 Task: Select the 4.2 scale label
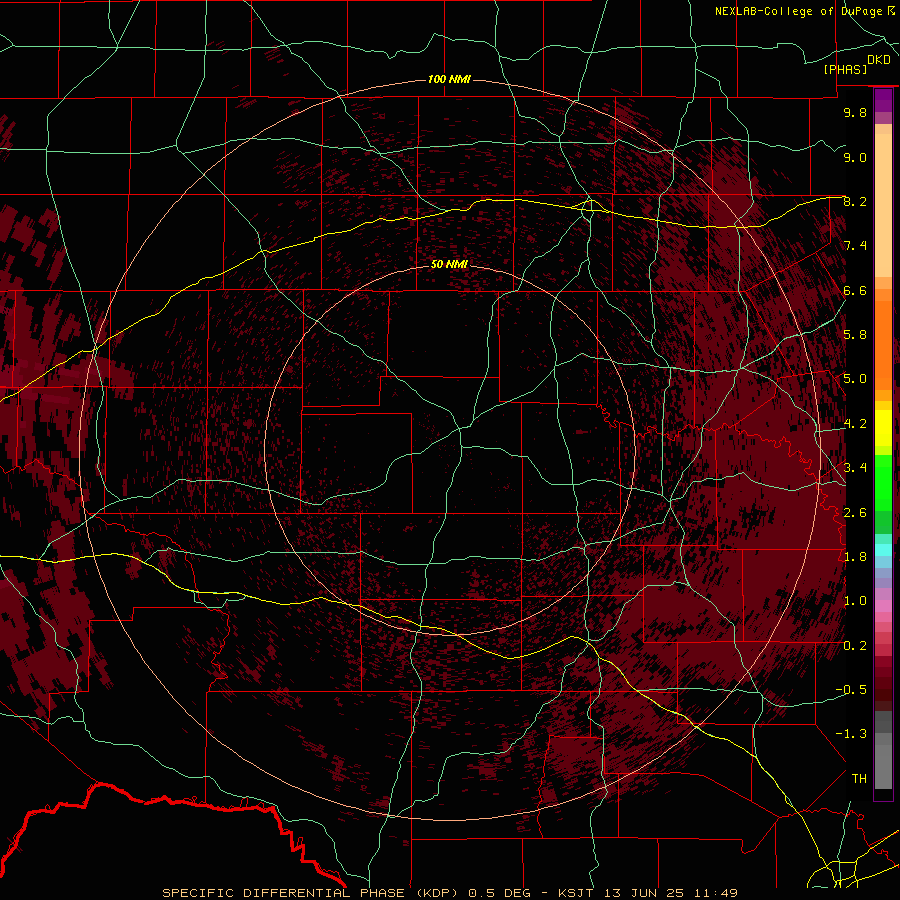[855, 424]
